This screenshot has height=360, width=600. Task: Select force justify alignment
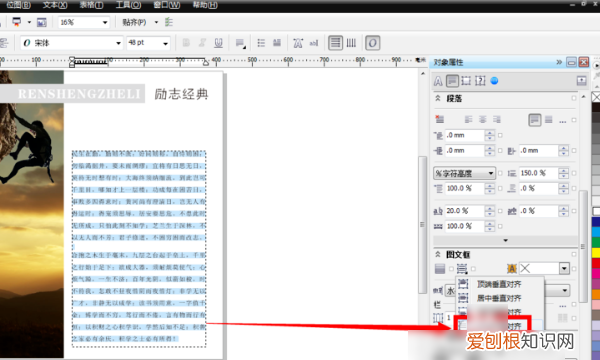[549, 120]
